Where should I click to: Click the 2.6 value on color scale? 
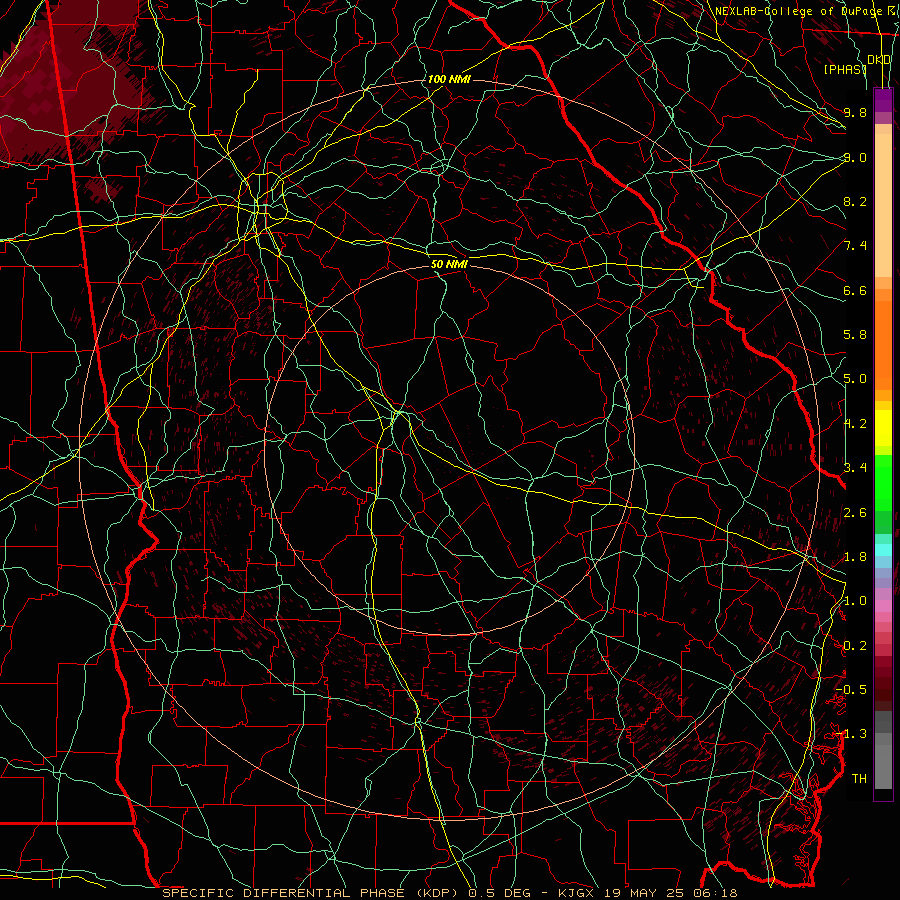point(855,513)
